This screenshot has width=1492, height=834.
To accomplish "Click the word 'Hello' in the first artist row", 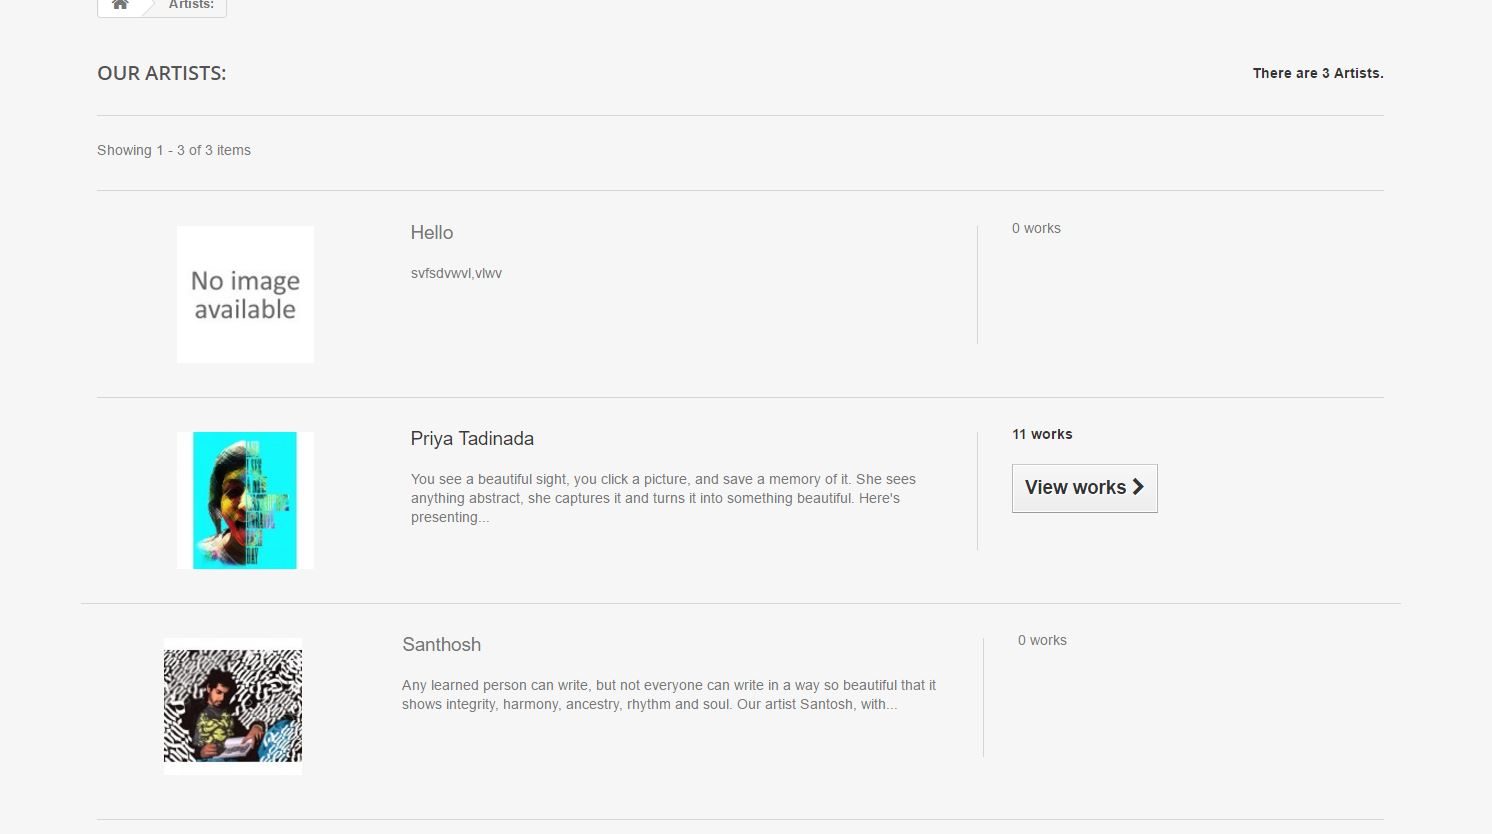I will click(432, 233).
